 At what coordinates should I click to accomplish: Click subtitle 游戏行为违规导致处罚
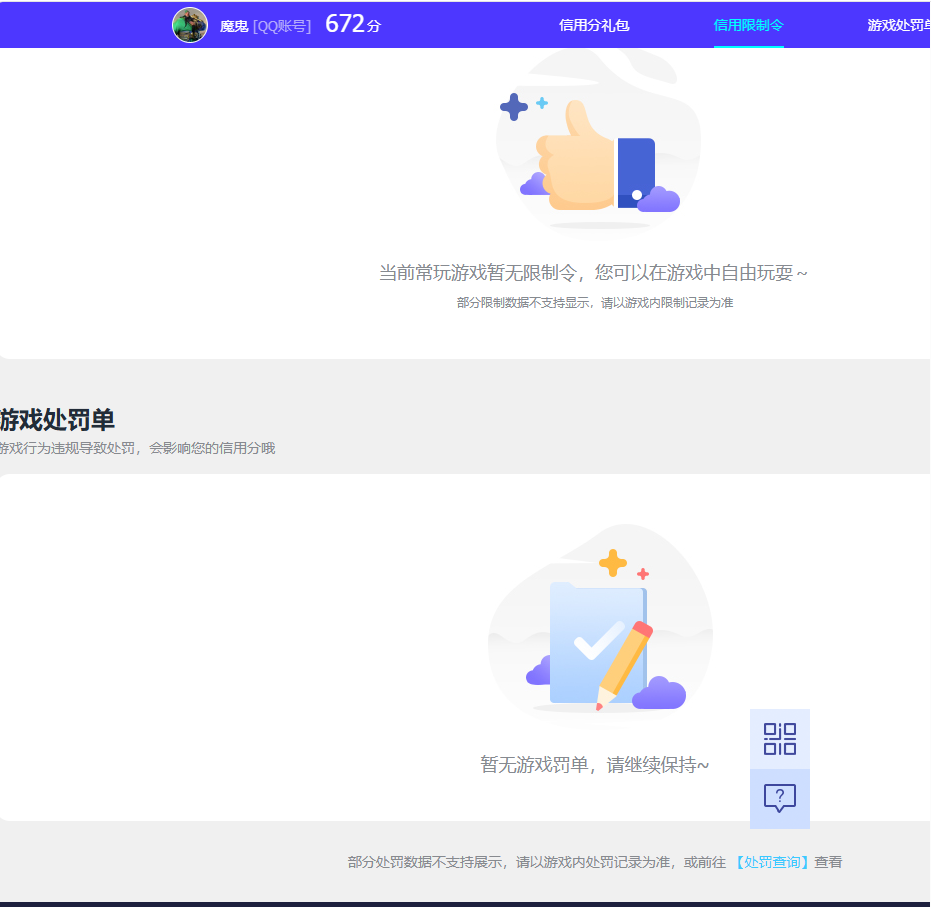click(137, 448)
